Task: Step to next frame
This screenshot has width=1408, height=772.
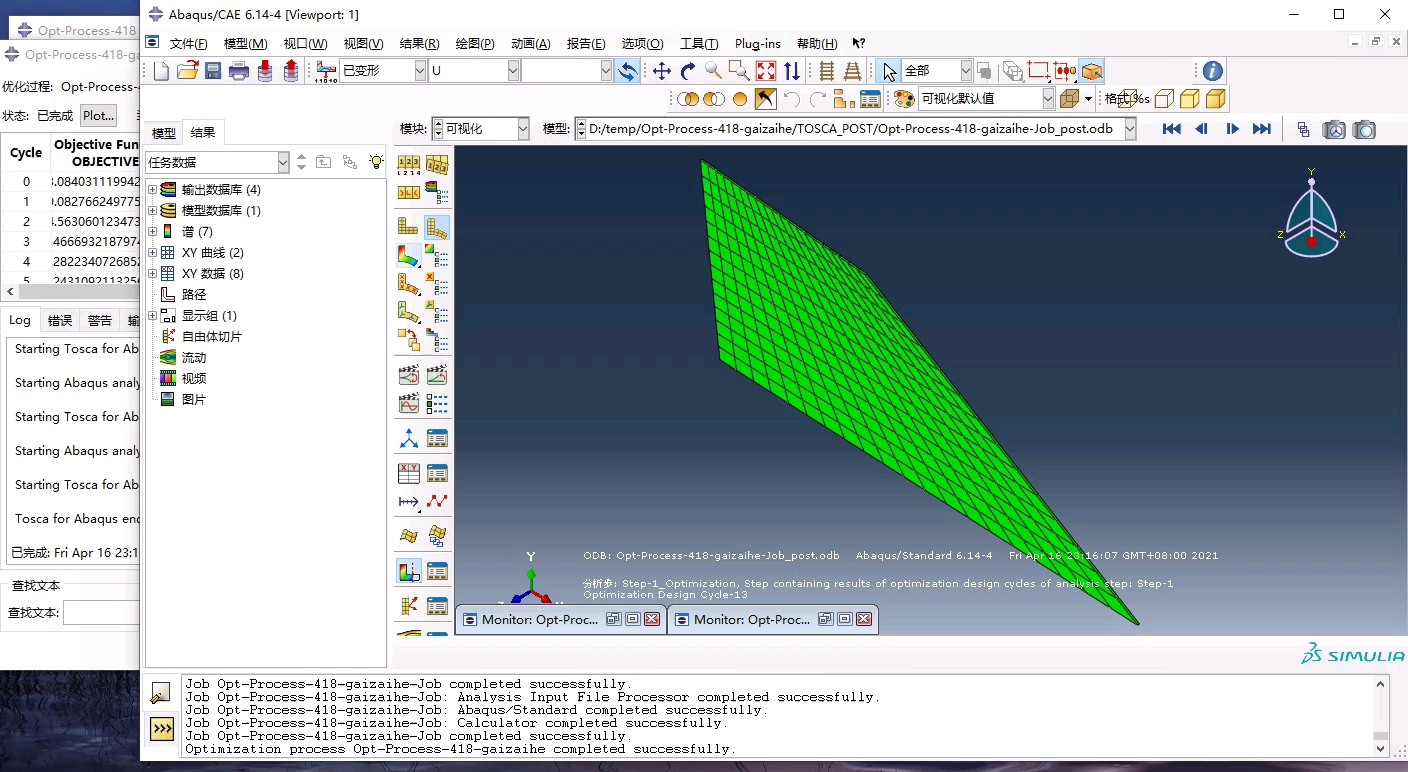Action: point(1232,129)
